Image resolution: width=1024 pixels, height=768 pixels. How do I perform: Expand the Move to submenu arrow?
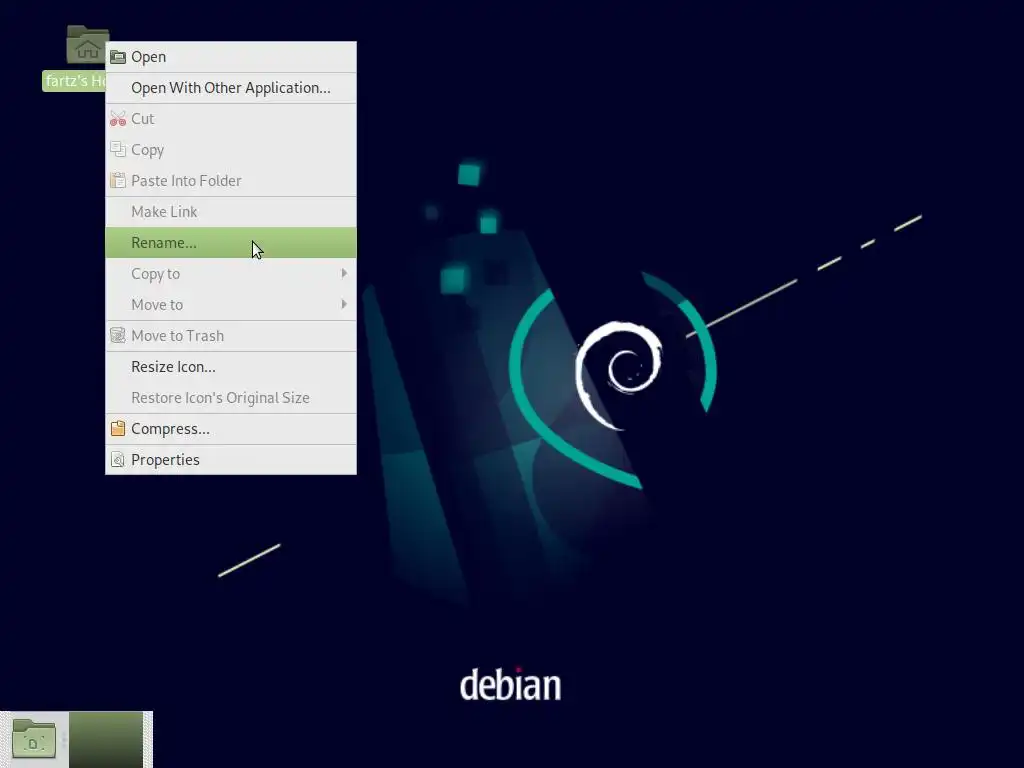(344, 304)
